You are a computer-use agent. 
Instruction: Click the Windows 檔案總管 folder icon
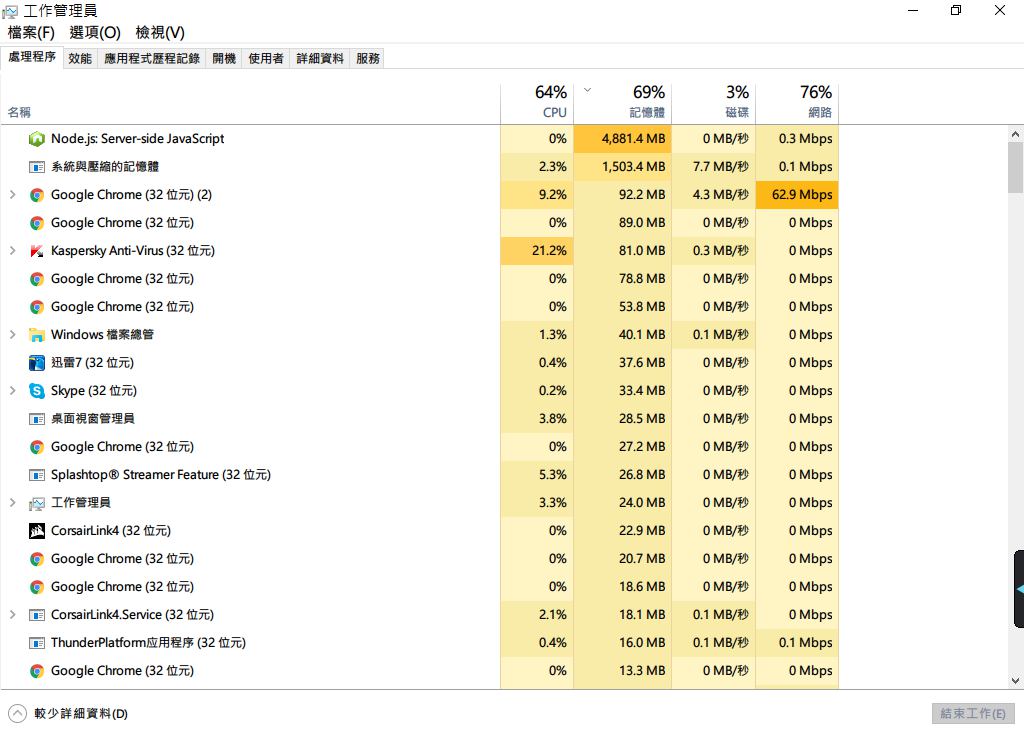click(37, 335)
